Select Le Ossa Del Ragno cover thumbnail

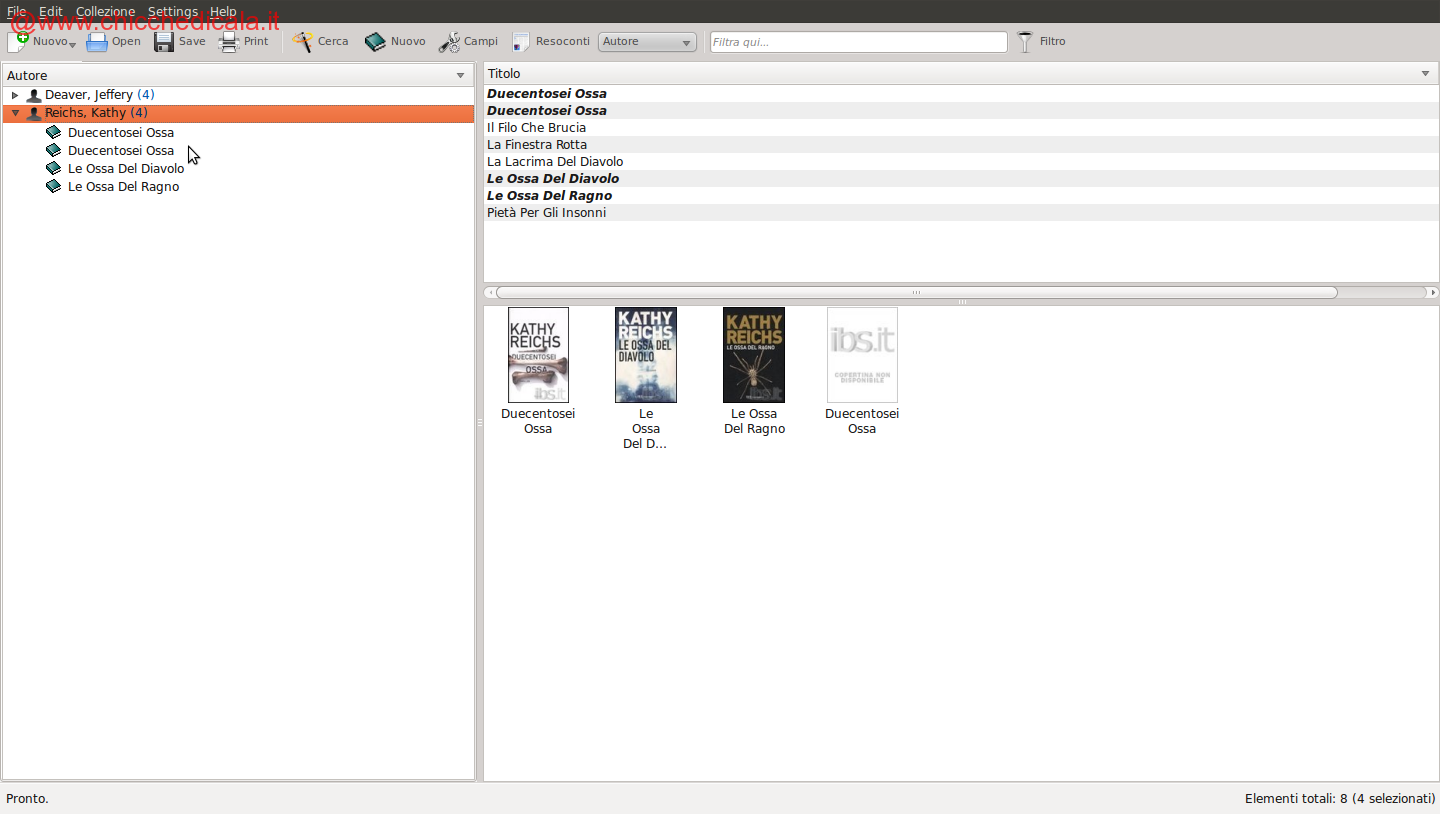pos(754,355)
